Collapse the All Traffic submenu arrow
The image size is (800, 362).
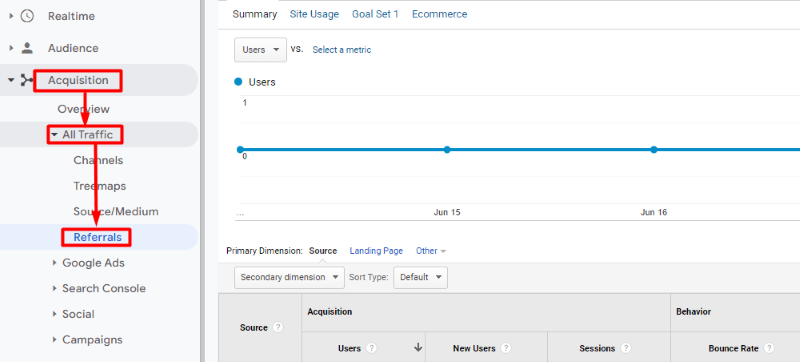[x=54, y=135]
